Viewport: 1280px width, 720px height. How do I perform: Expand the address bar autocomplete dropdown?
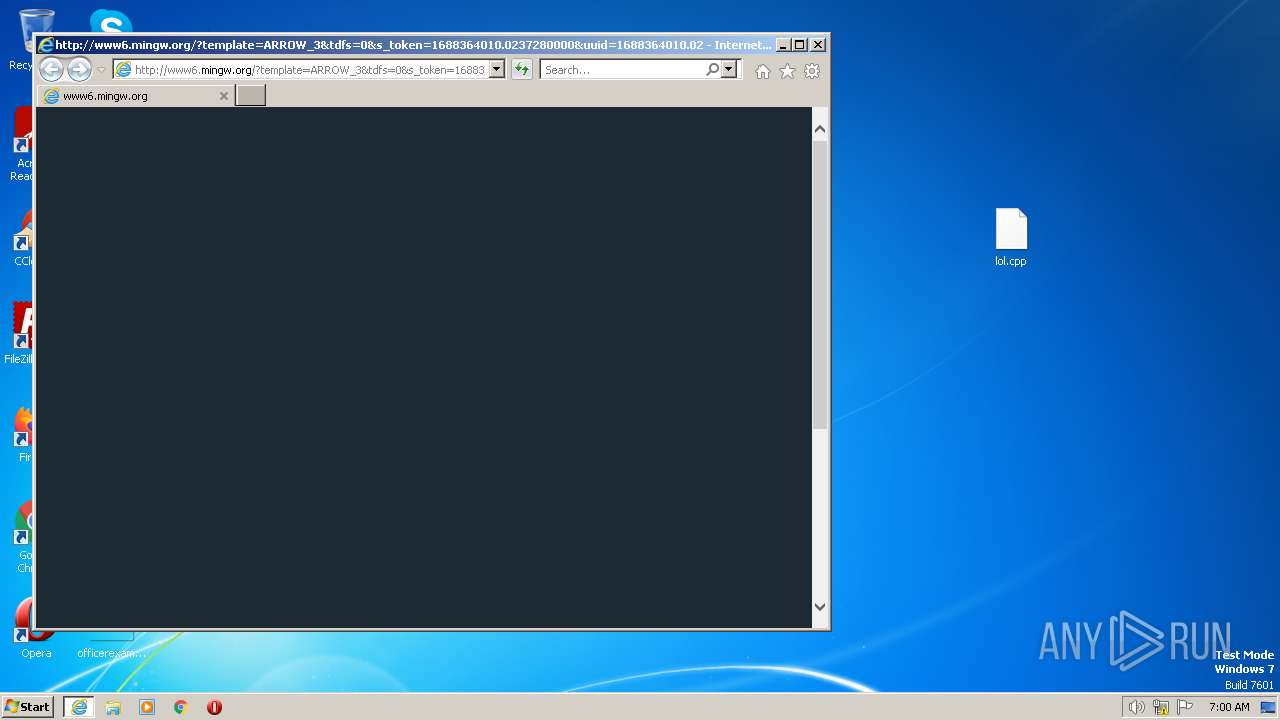(x=497, y=70)
